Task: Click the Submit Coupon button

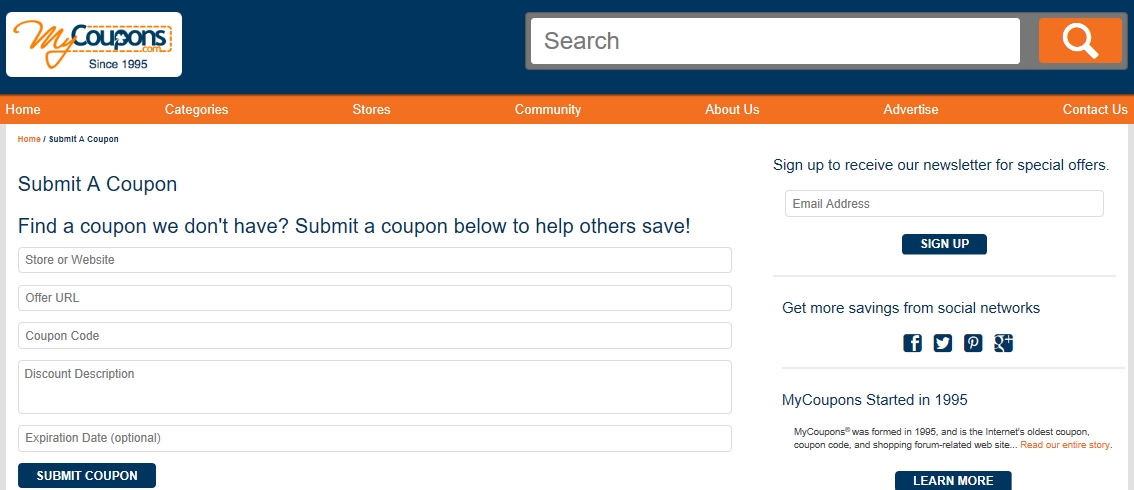Action: (87, 476)
